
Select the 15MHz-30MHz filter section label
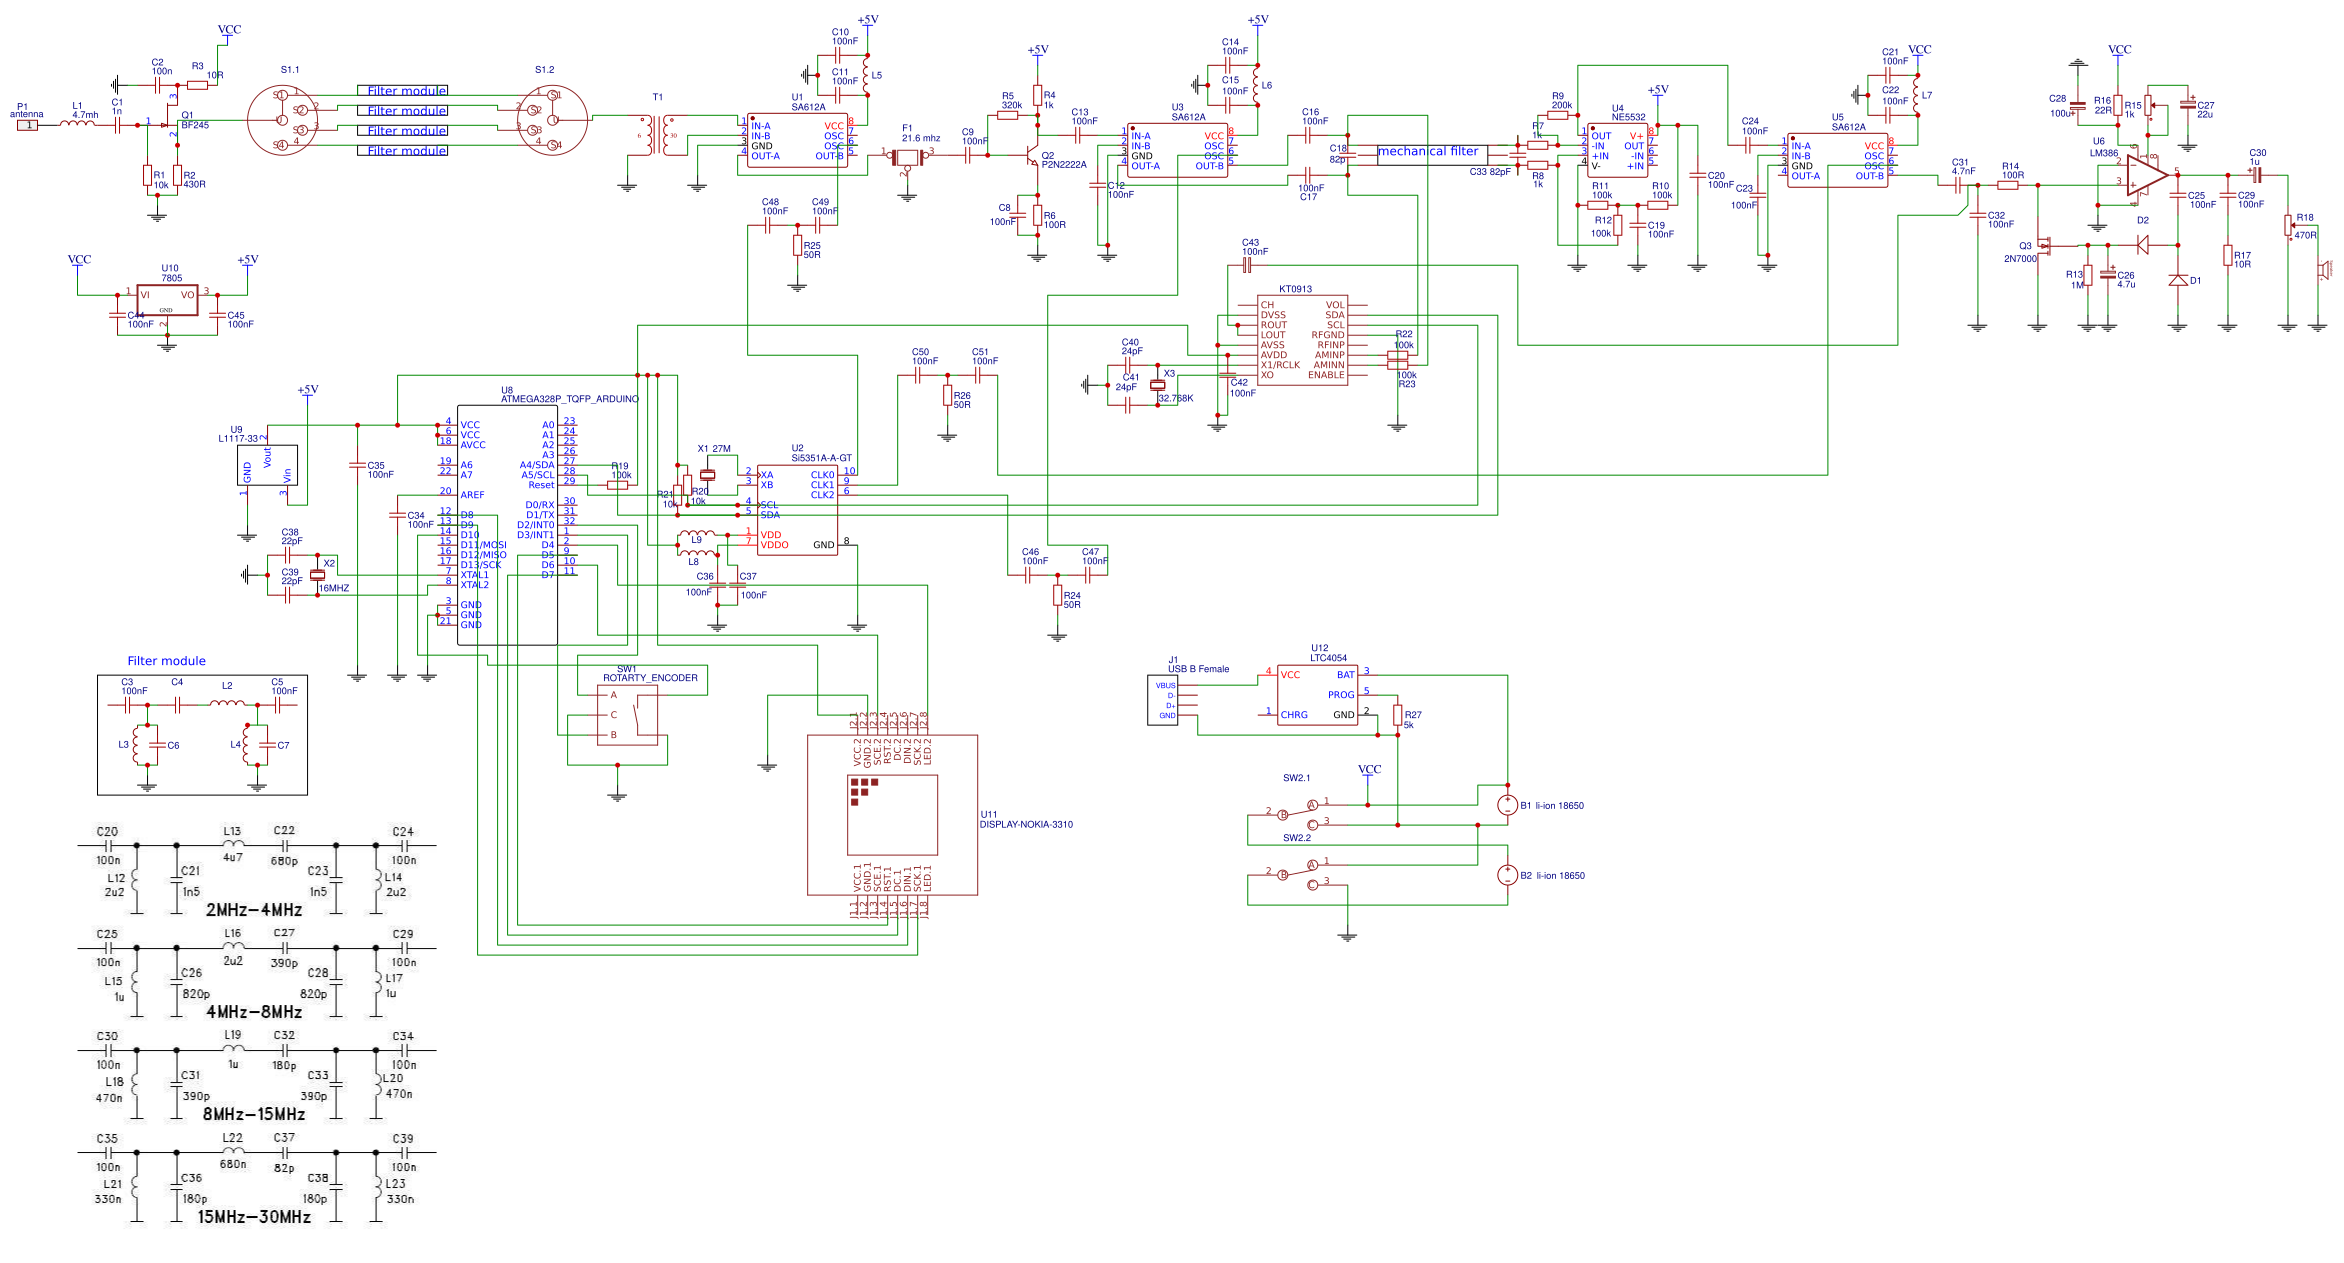coord(254,1218)
